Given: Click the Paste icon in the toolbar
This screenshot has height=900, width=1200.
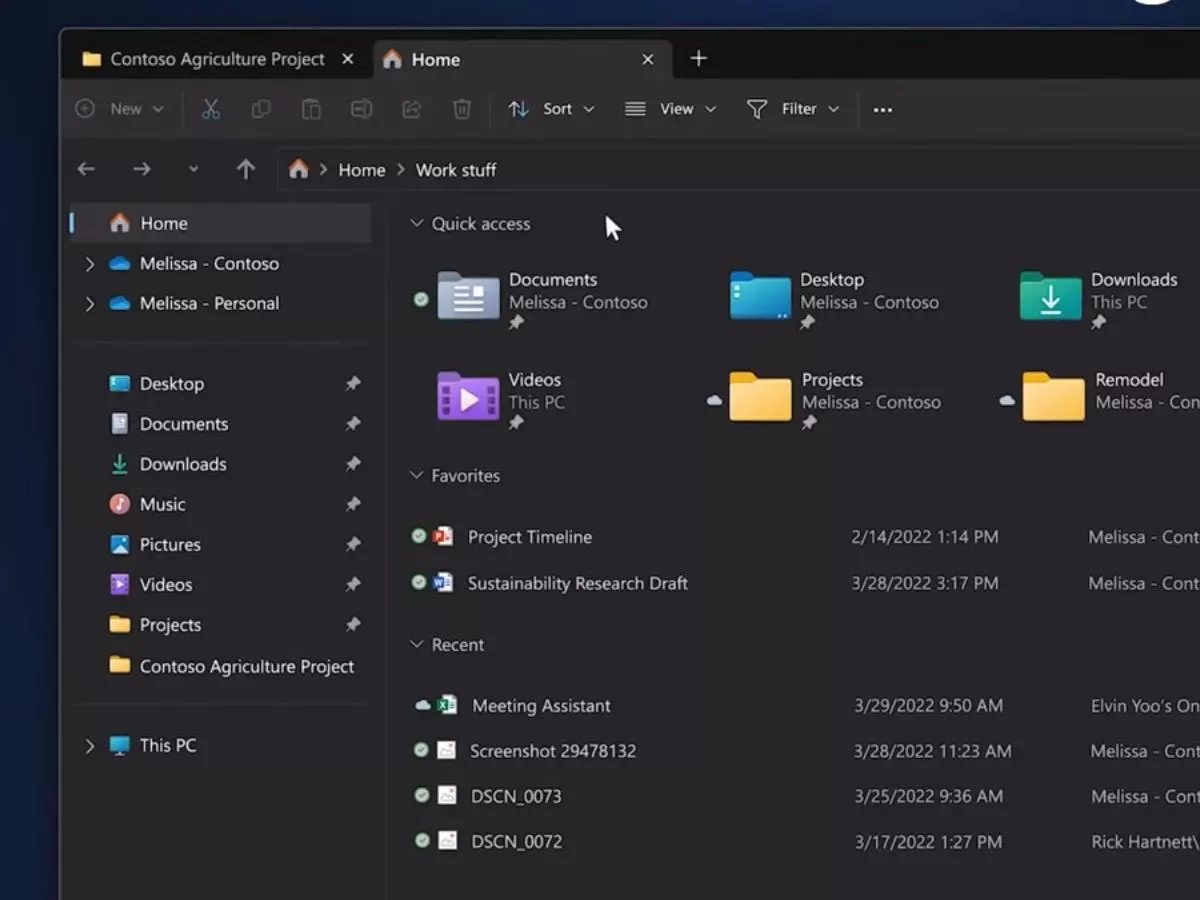Looking at the screenshot, I should pyautogui.click(x=311, y=108).
